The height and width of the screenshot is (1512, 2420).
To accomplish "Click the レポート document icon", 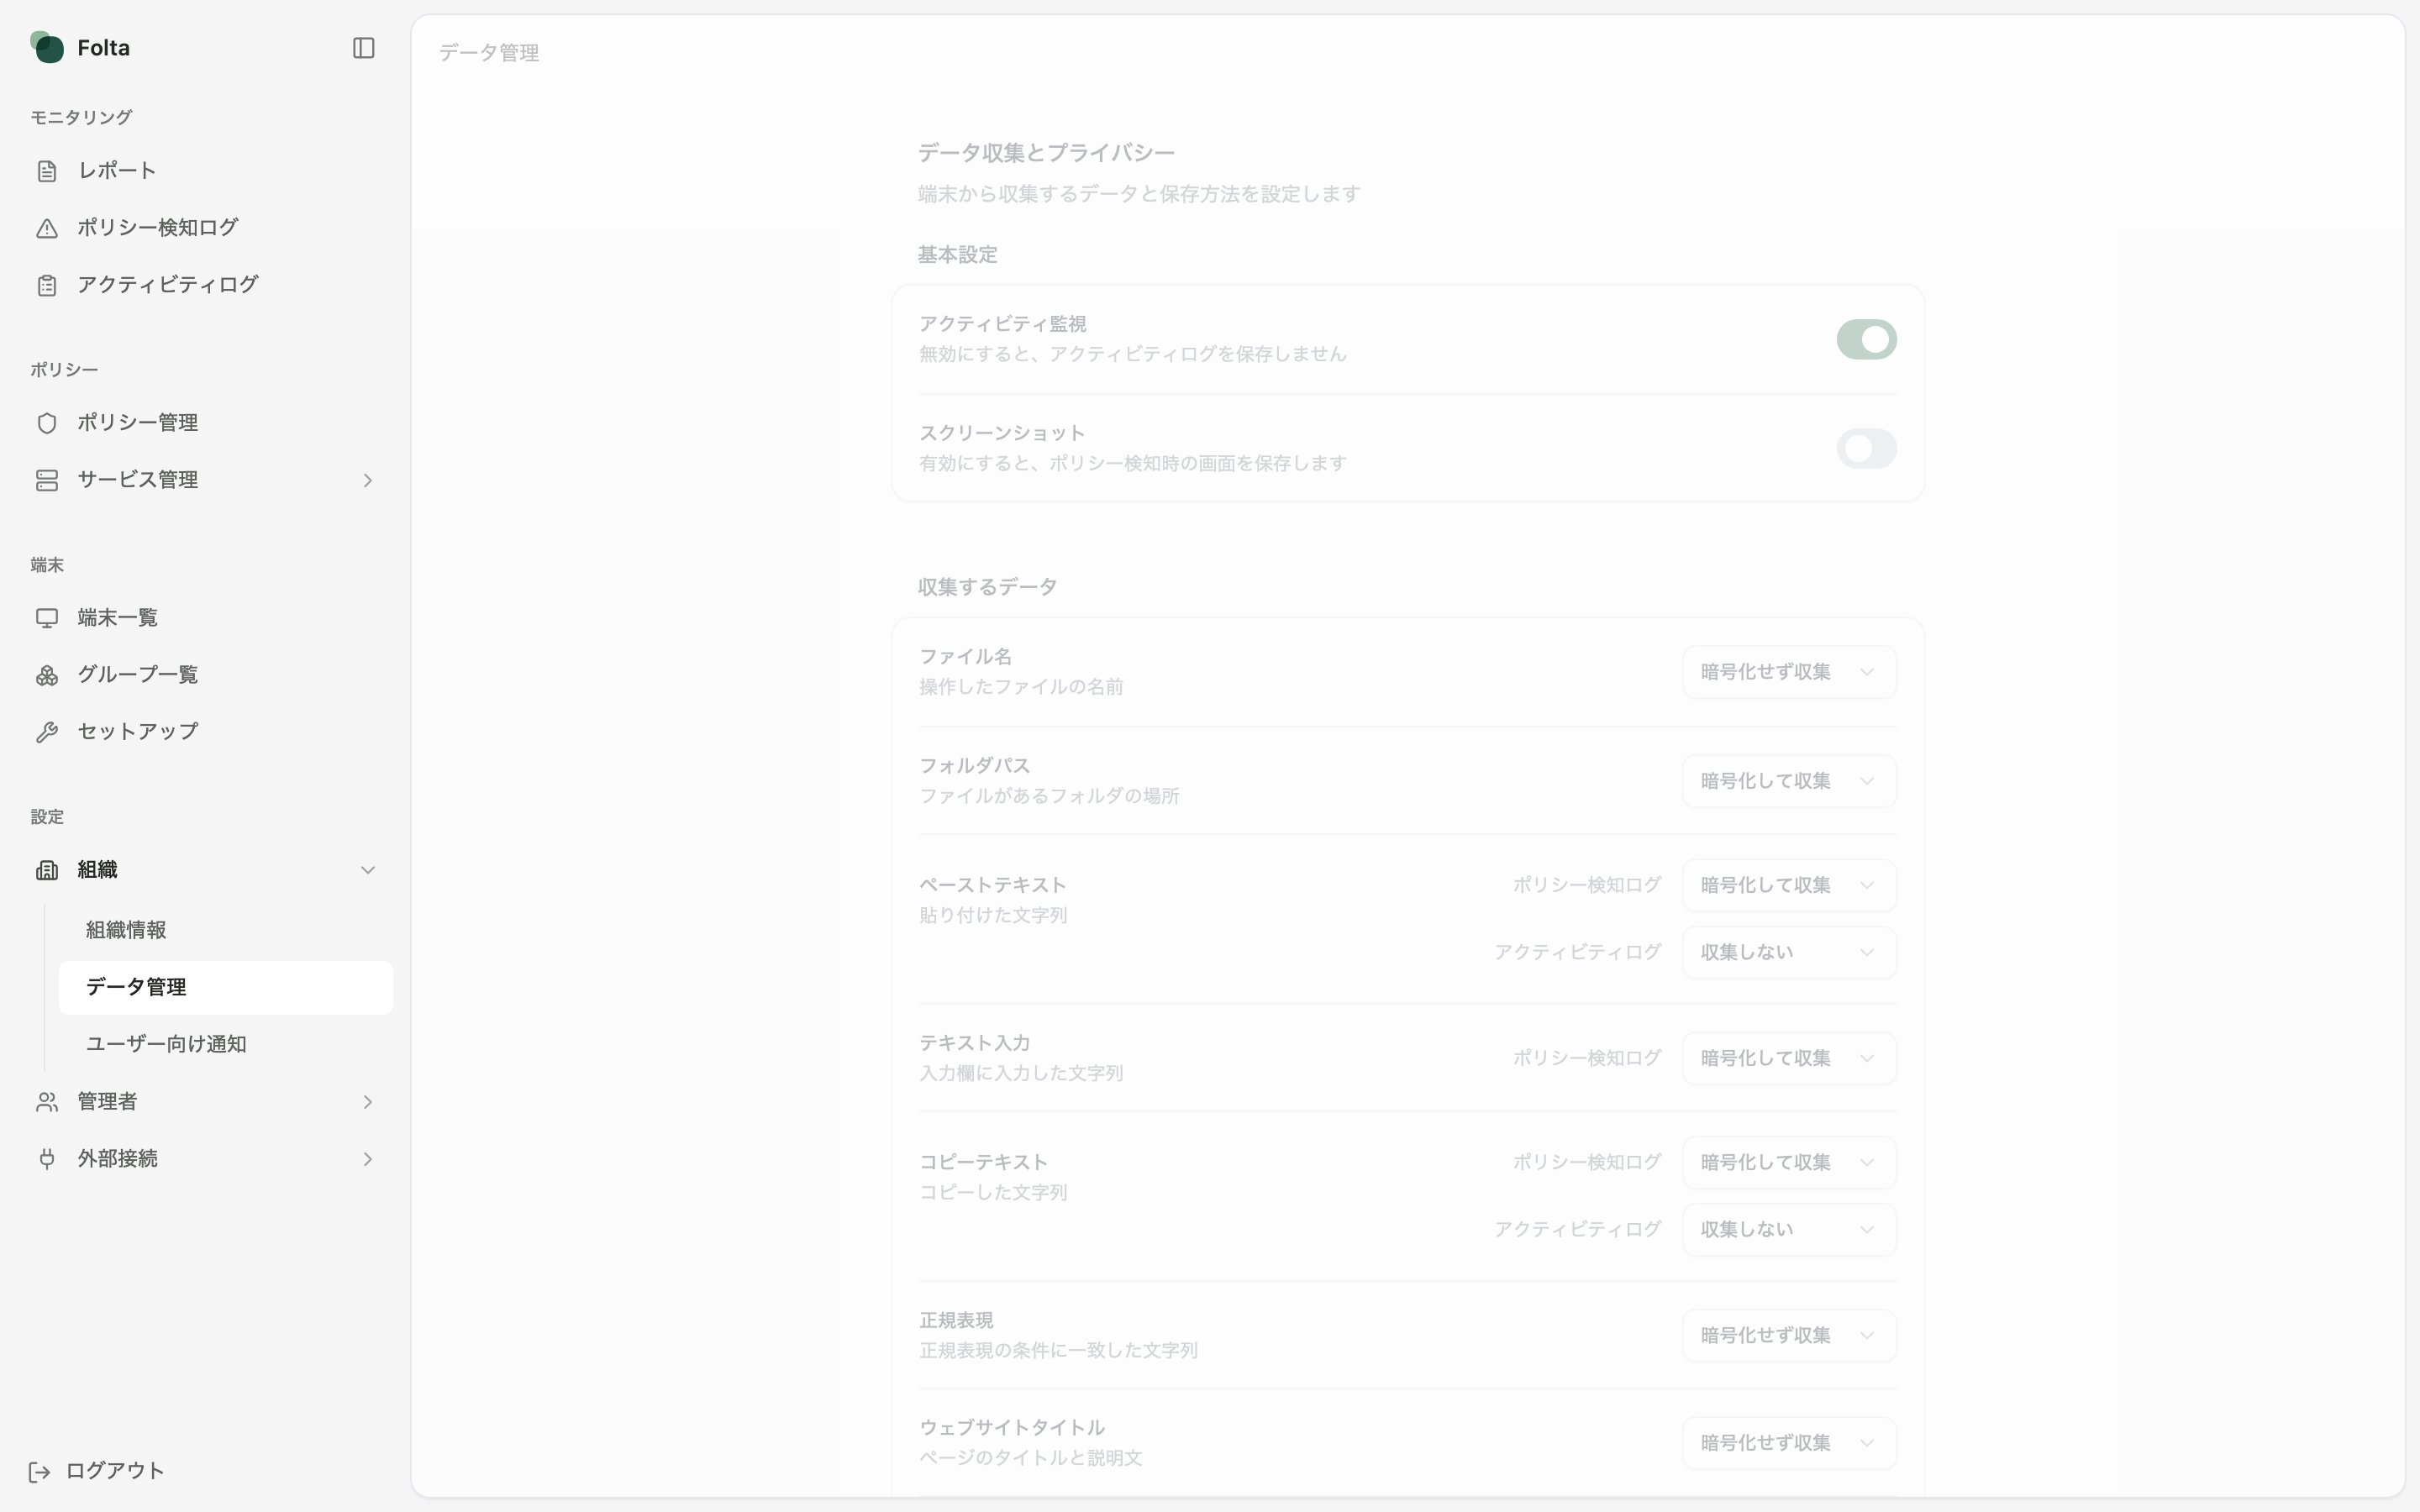I will coord(47,171).
